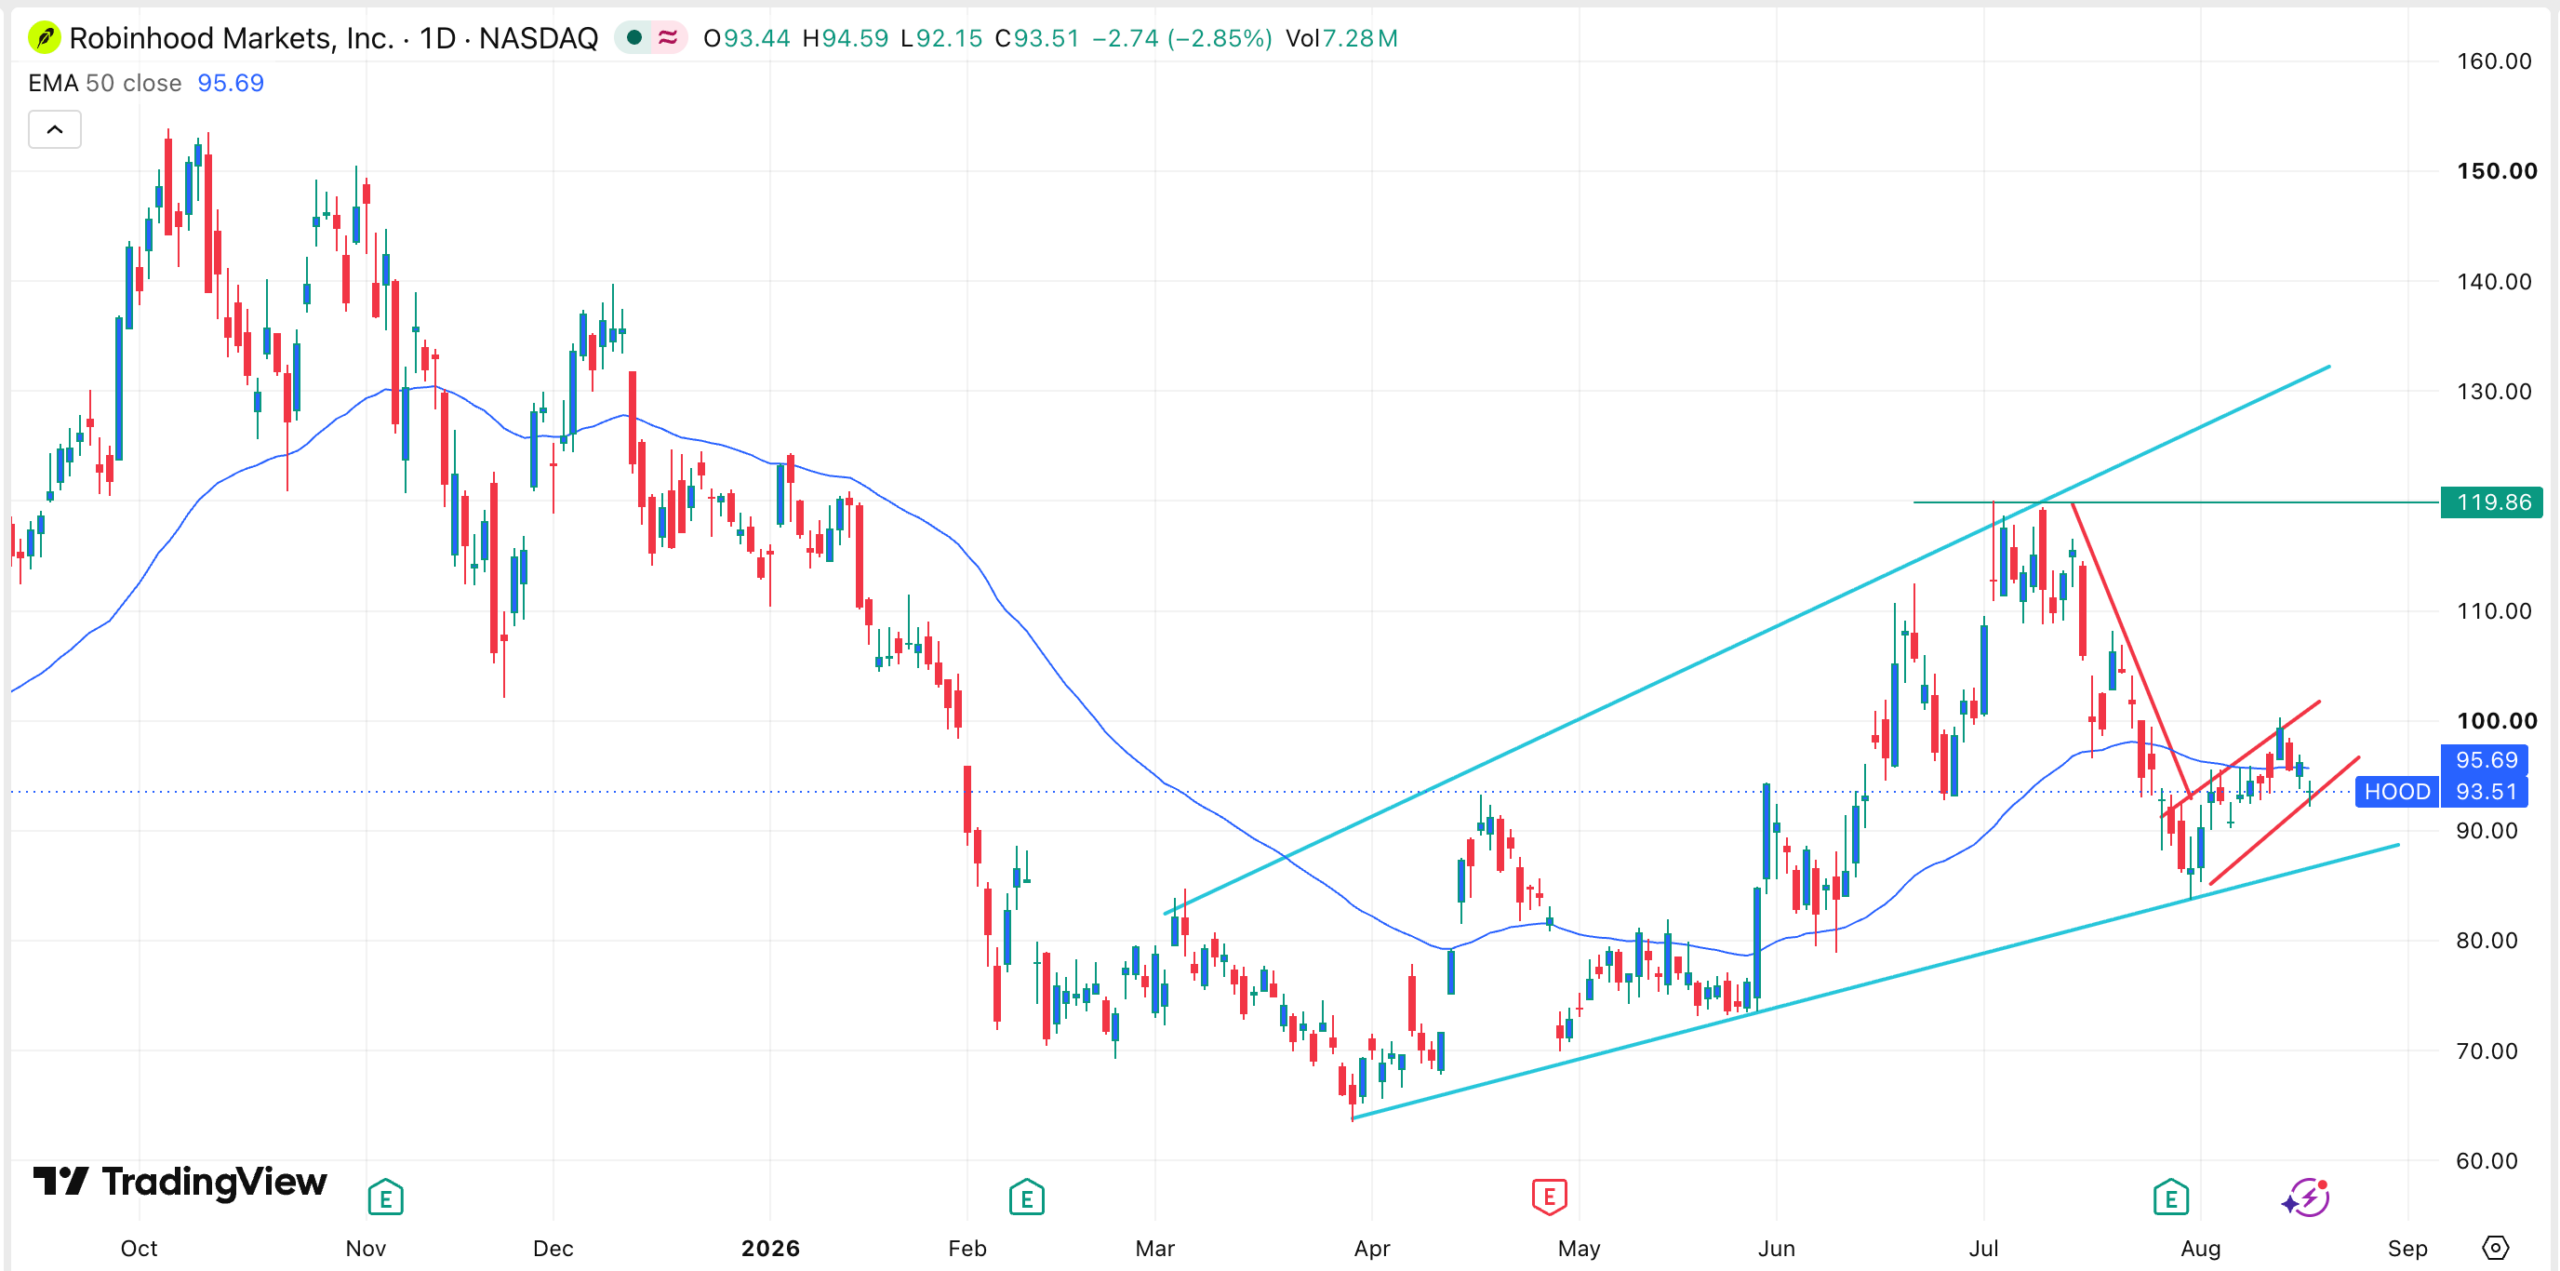Click the 130.00 price axis label
The width and height of the screenshot is (2560, 1271).
tap(2494, 391)
